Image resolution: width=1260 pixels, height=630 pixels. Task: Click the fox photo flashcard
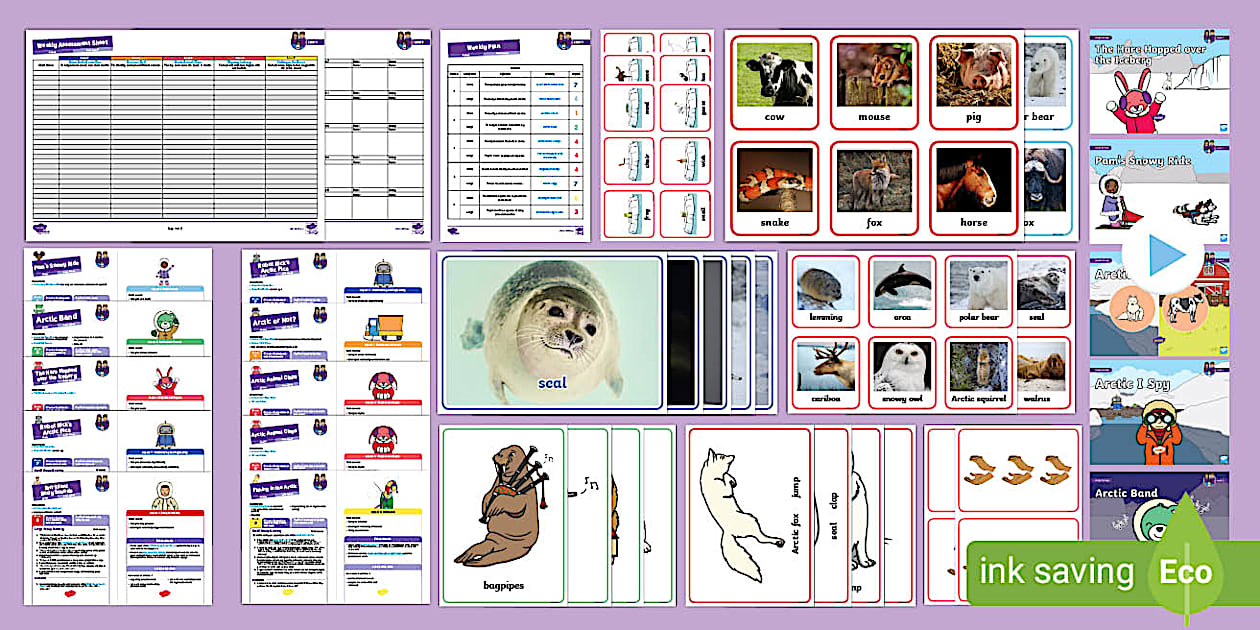[x=875, y=185]
